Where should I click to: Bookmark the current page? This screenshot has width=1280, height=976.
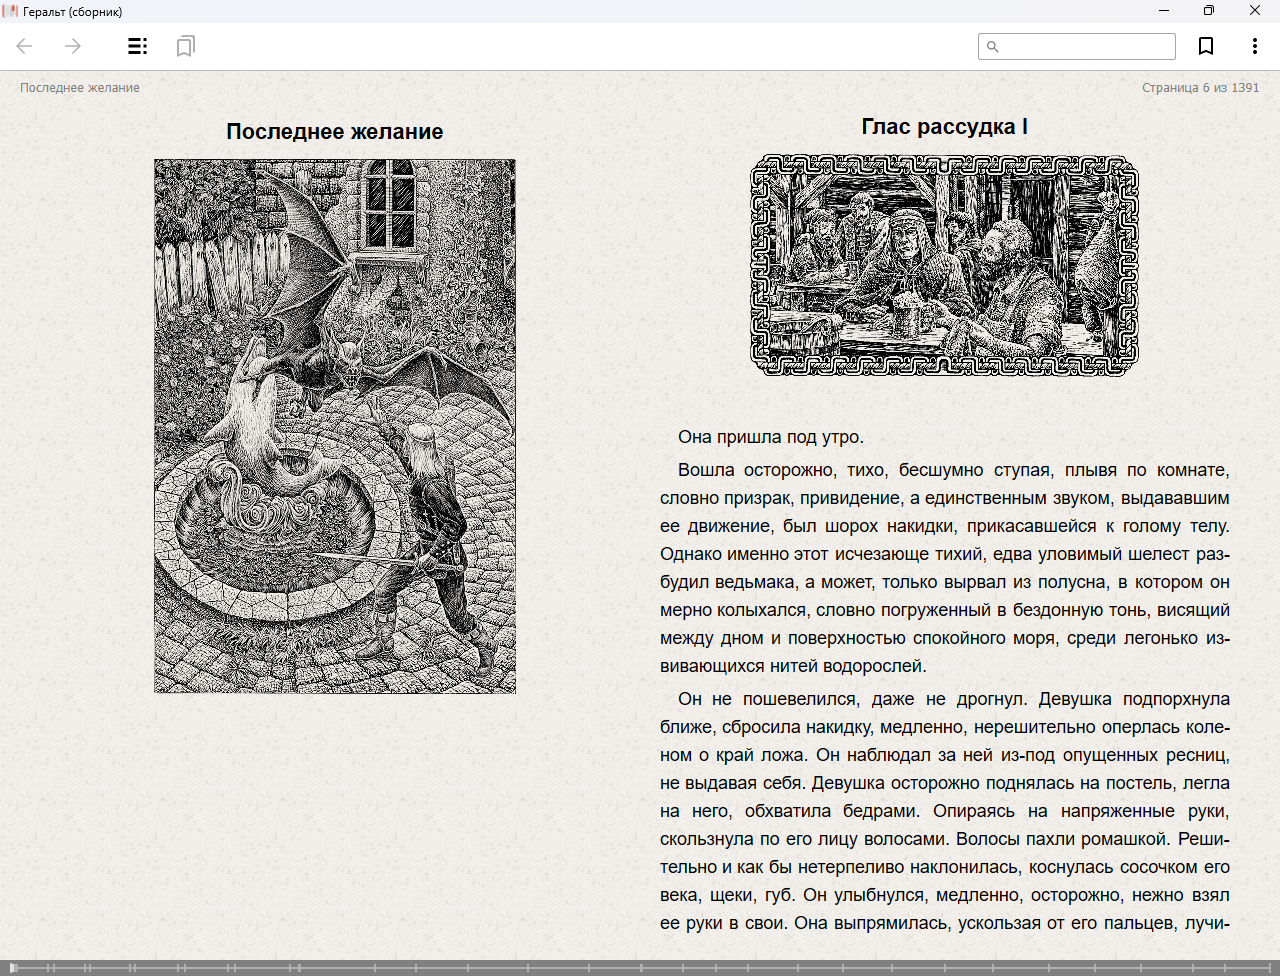point(1206,46)
